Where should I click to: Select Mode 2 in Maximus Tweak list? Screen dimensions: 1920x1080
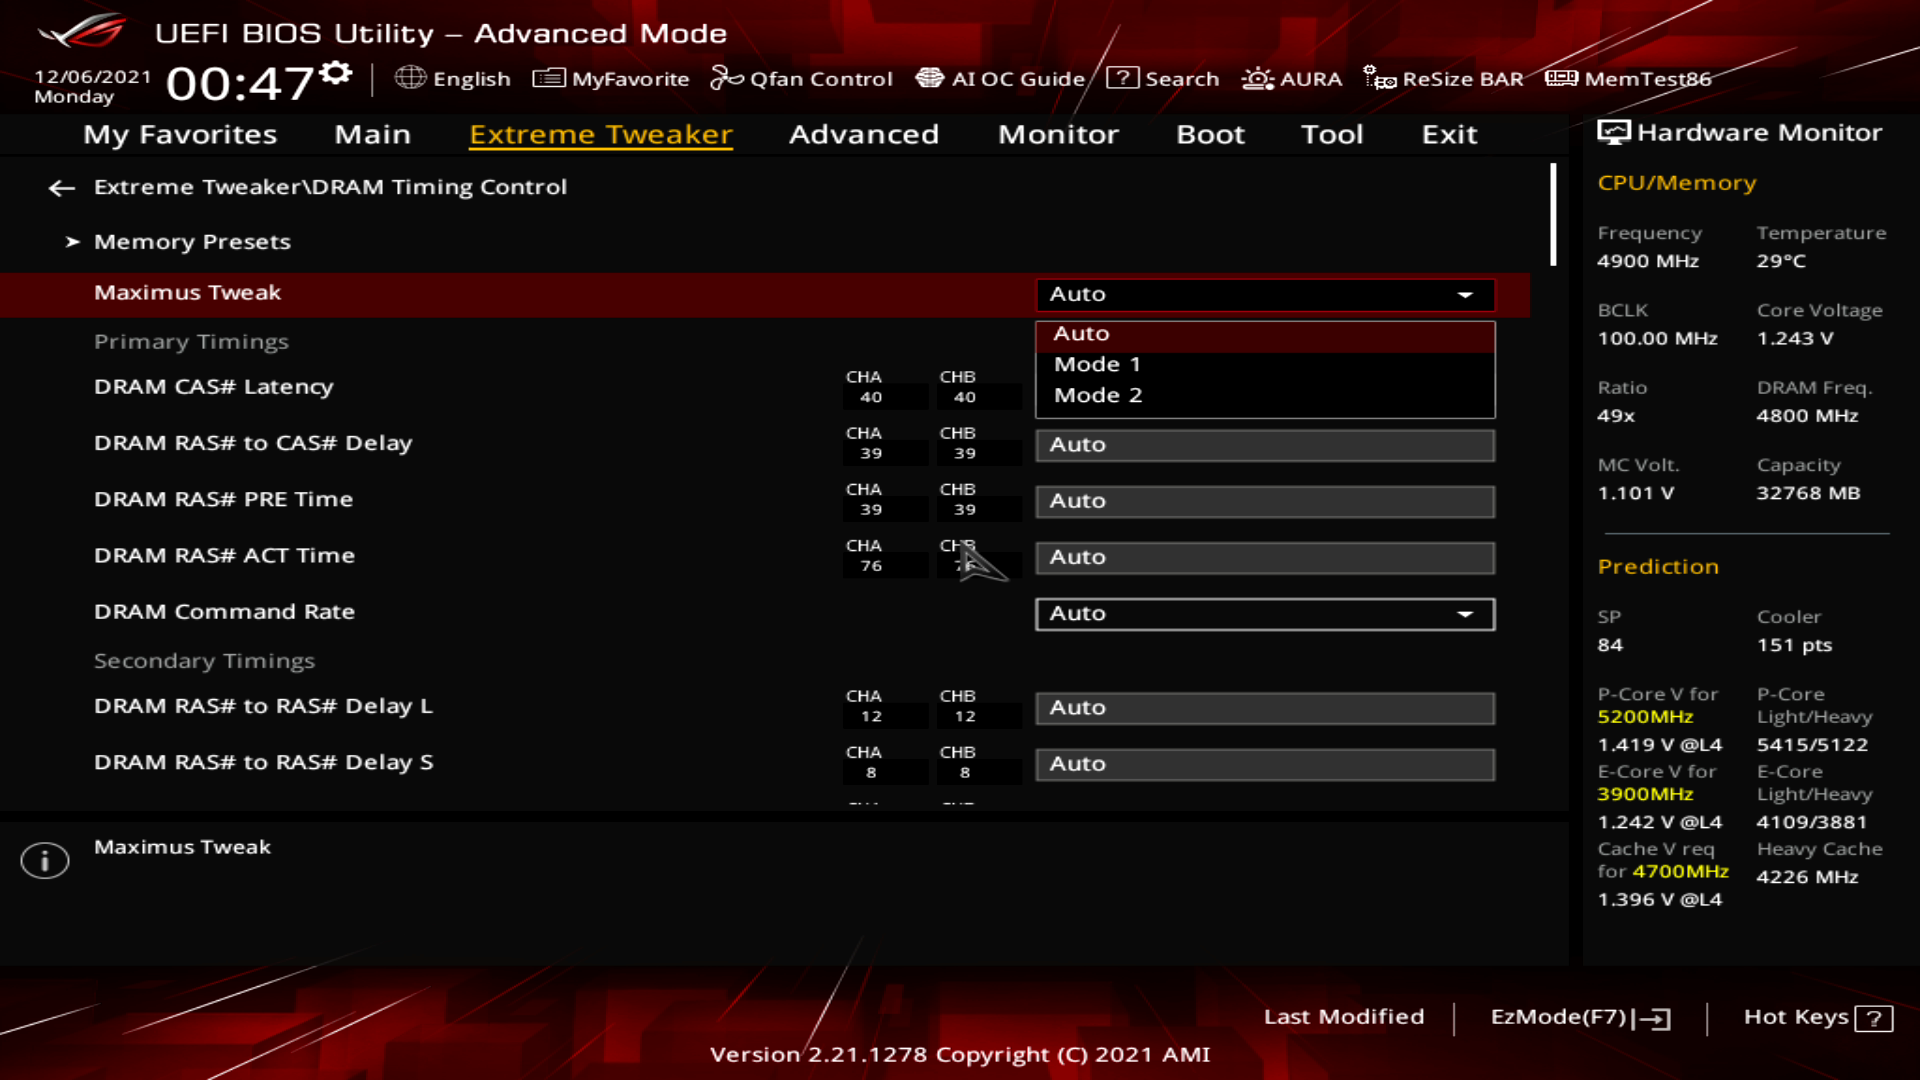click(1098, 395)
